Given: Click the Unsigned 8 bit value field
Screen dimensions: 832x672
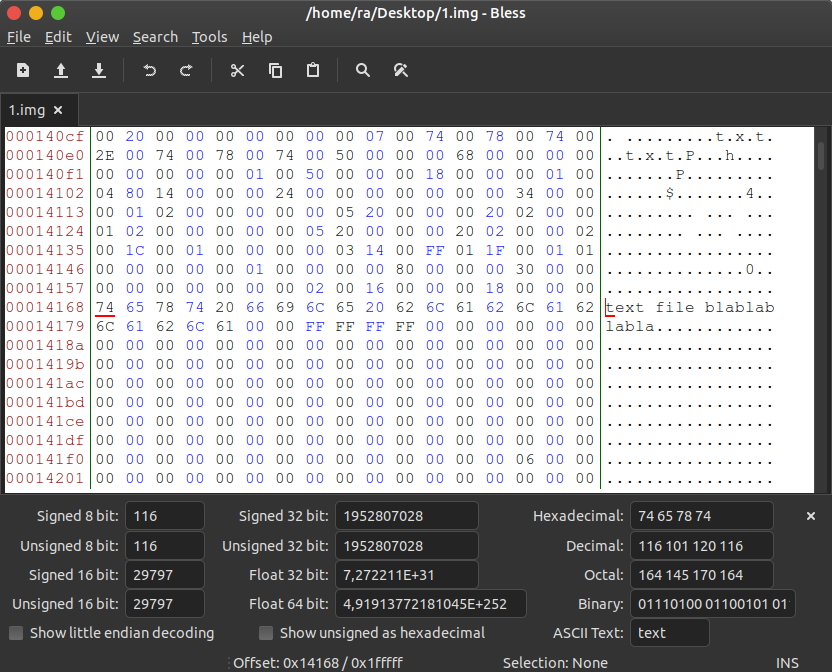Looking at the screenshot, I should [164, 546].
